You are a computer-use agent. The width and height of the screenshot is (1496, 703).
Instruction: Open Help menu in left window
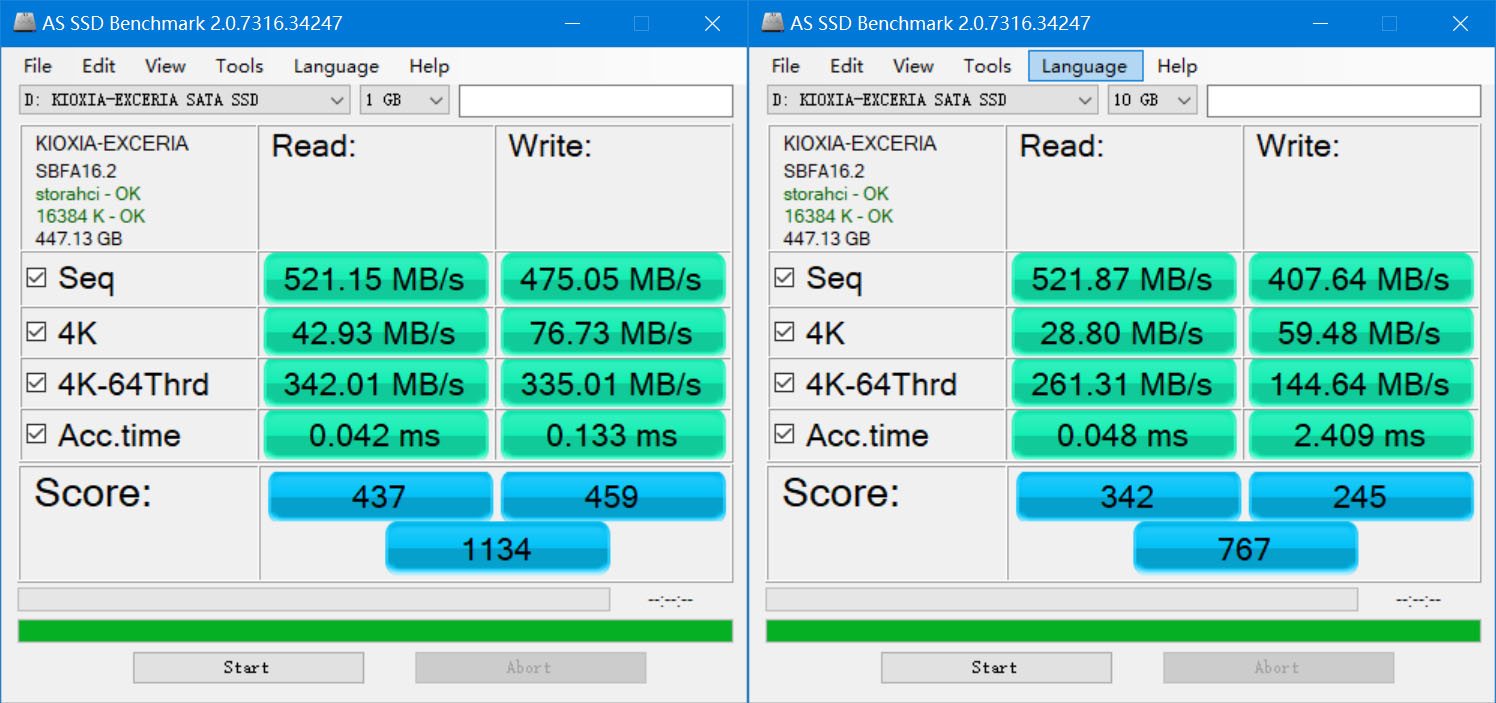(x=429, y=66)
